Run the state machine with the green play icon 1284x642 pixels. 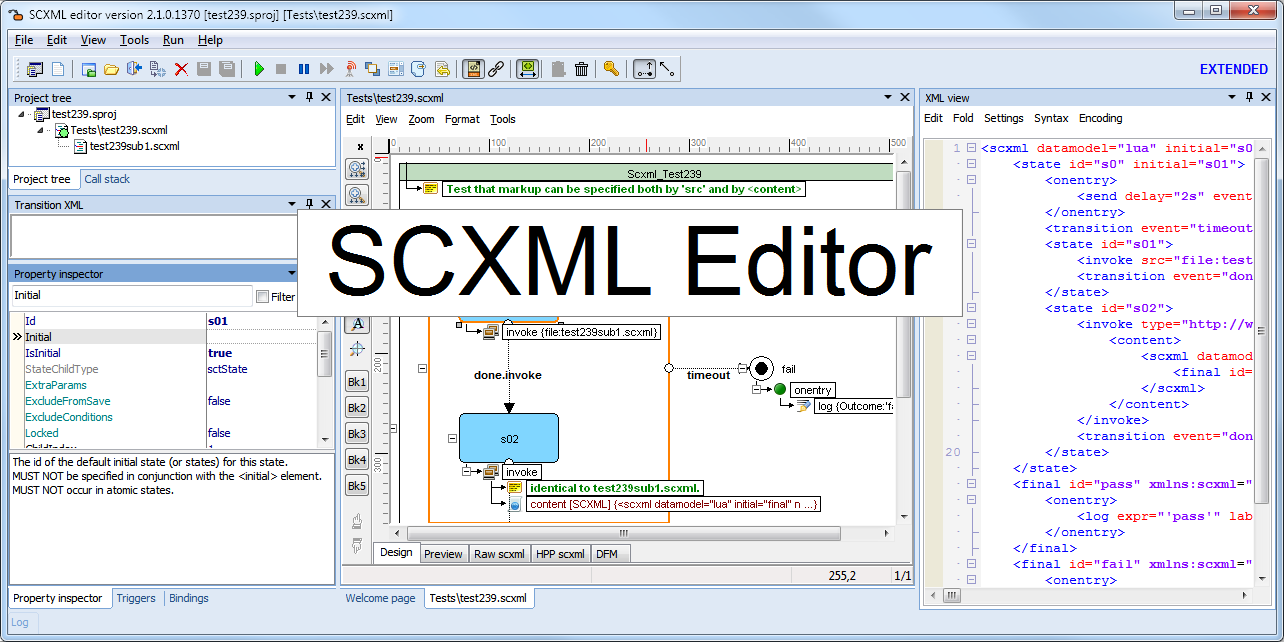click(259, 68)
